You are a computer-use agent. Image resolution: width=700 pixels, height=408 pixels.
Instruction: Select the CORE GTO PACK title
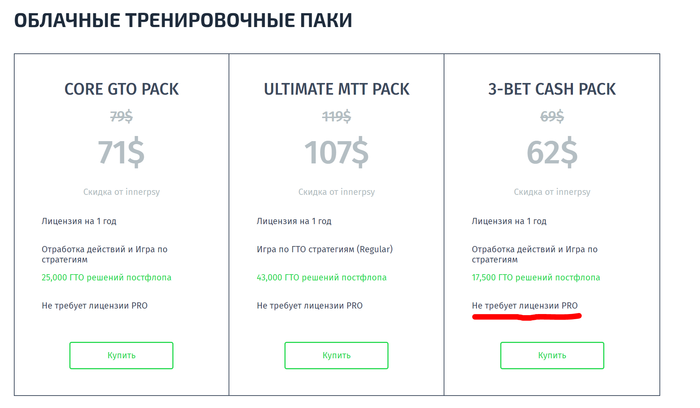(x=121, y=89)
